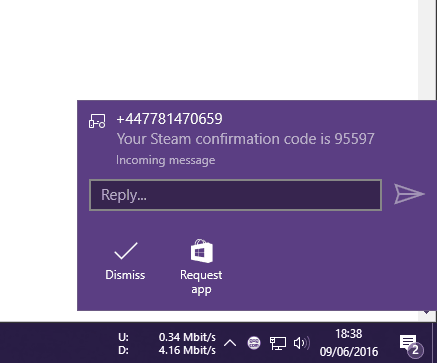Click the Request app label
Screen dimensions: 437x363
click(x=201, y=282)
